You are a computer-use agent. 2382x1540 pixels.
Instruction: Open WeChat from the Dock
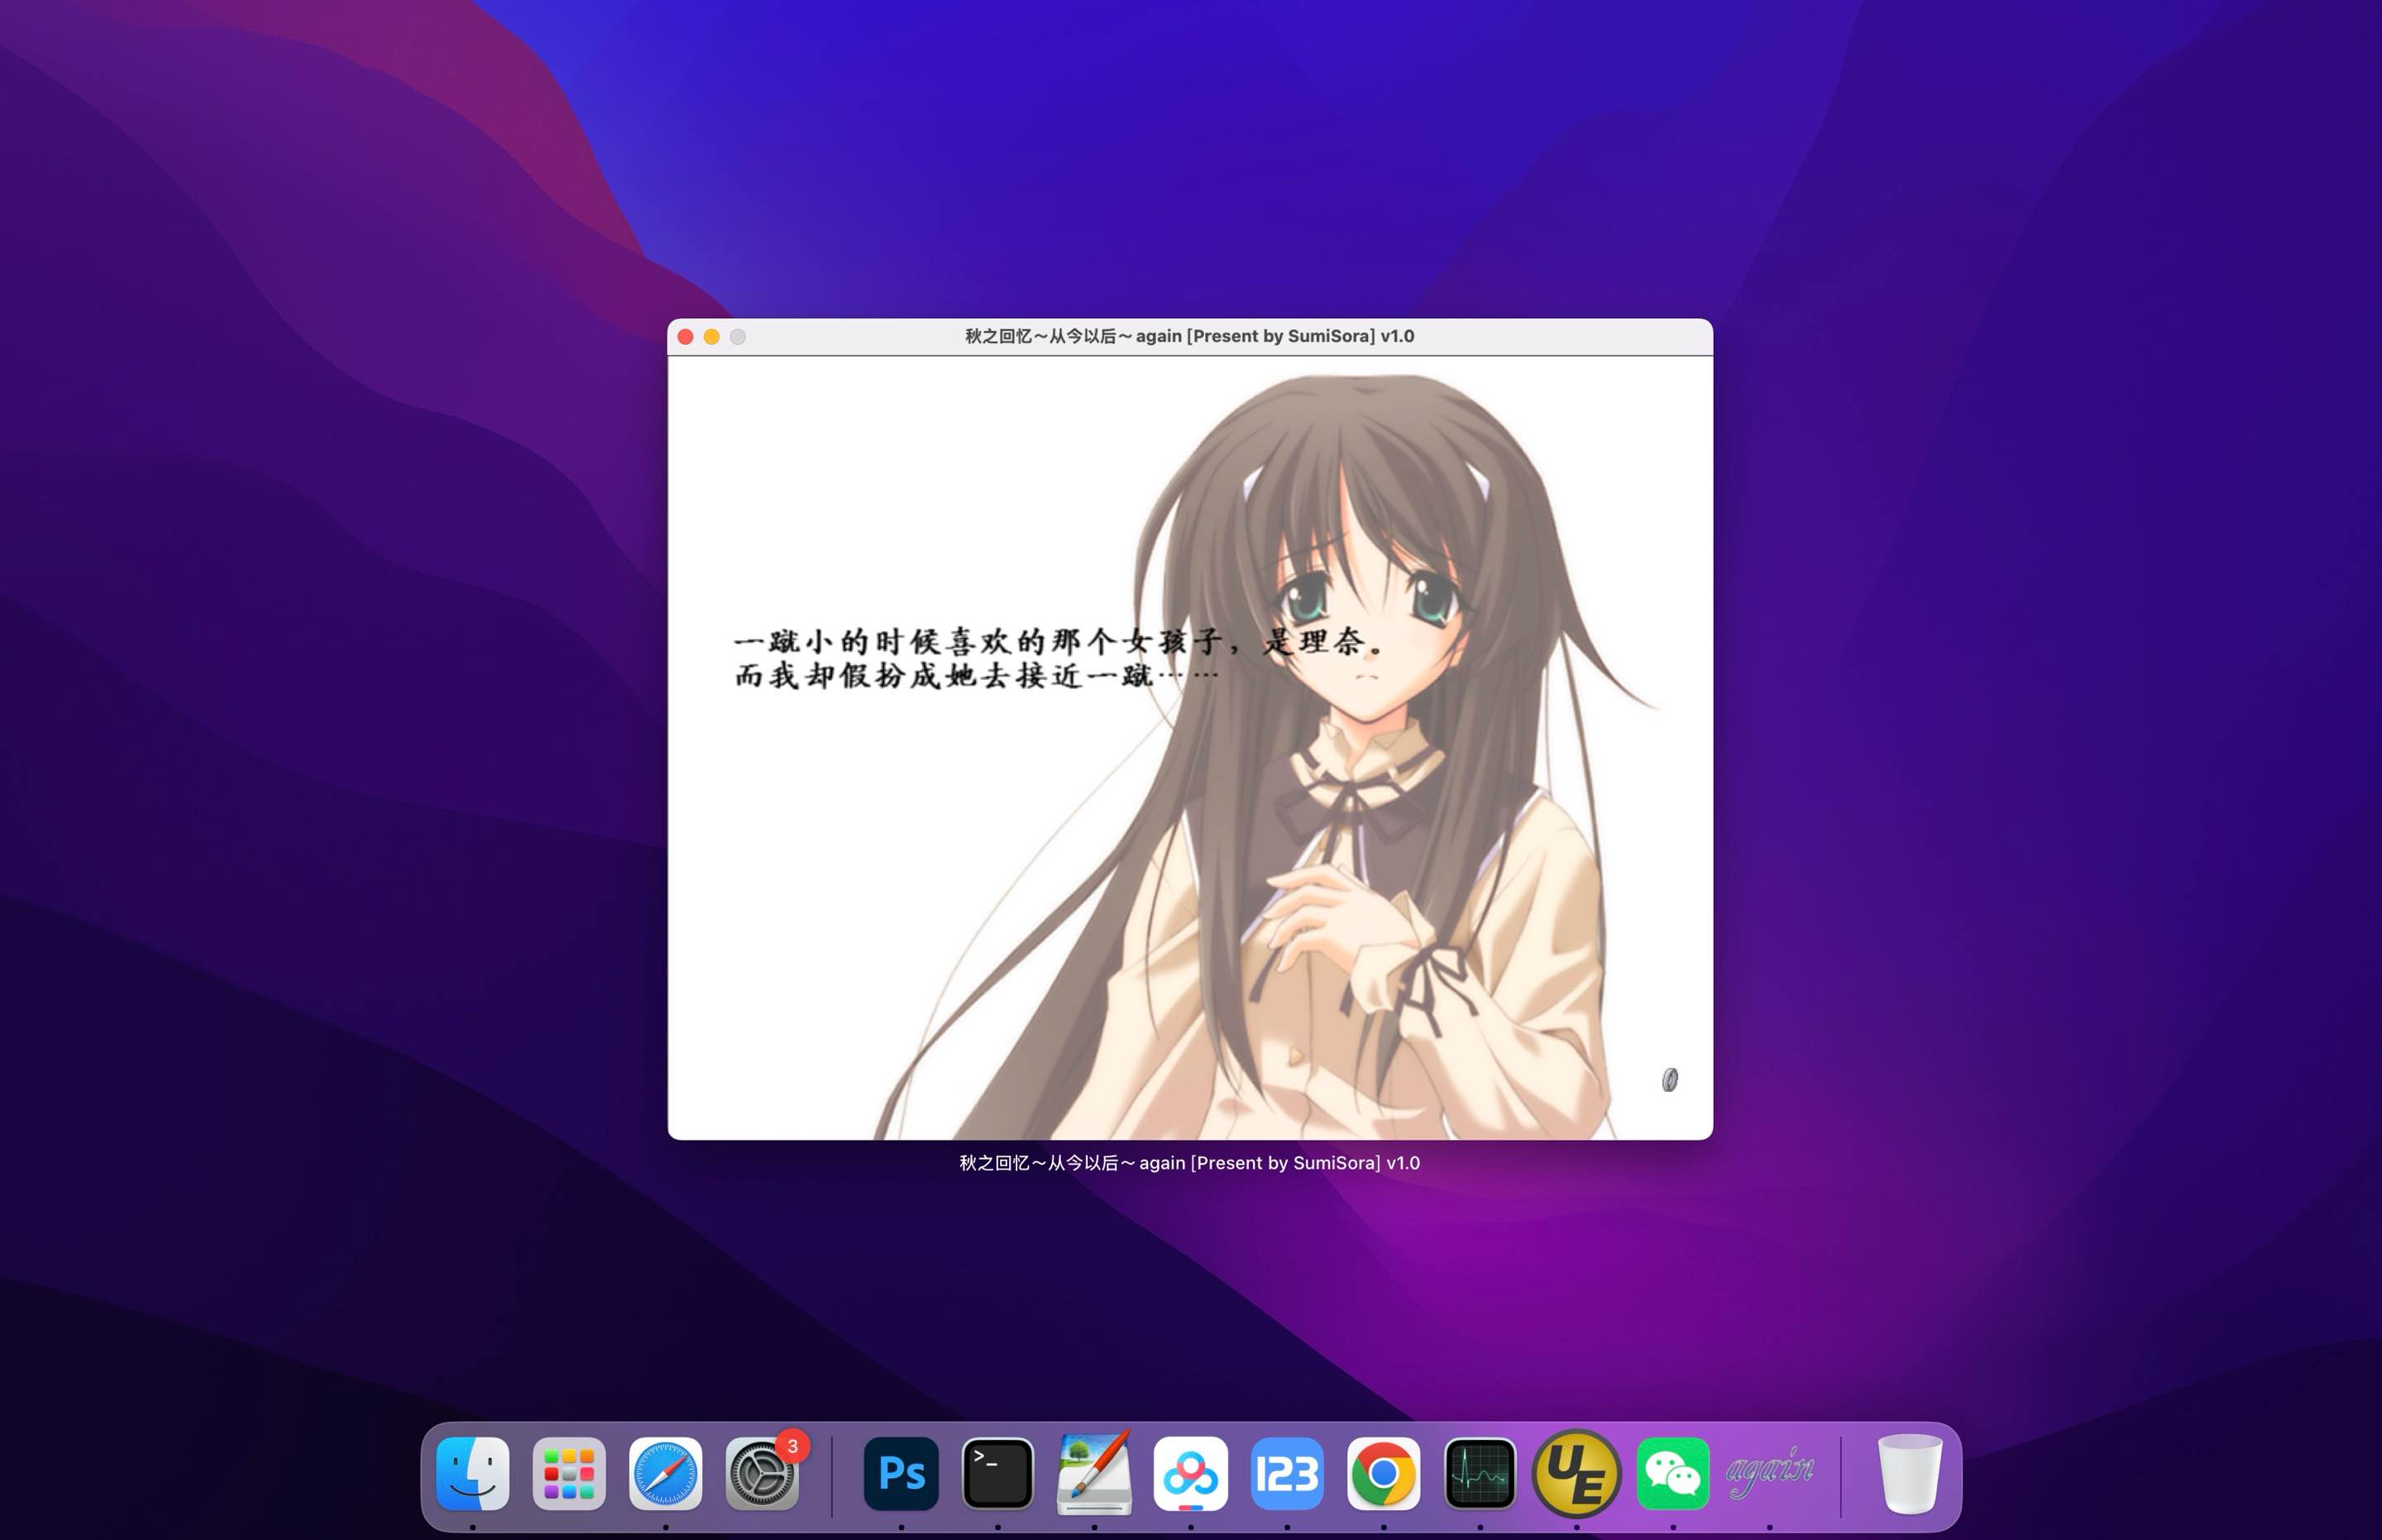(x=1673, y=1473)
